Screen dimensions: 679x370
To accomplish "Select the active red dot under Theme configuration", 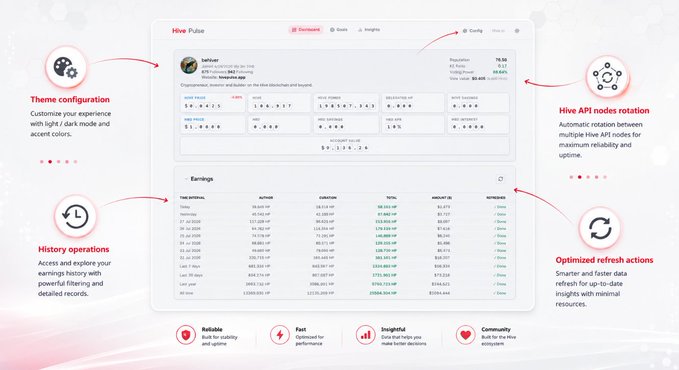I will pos(50,162).
